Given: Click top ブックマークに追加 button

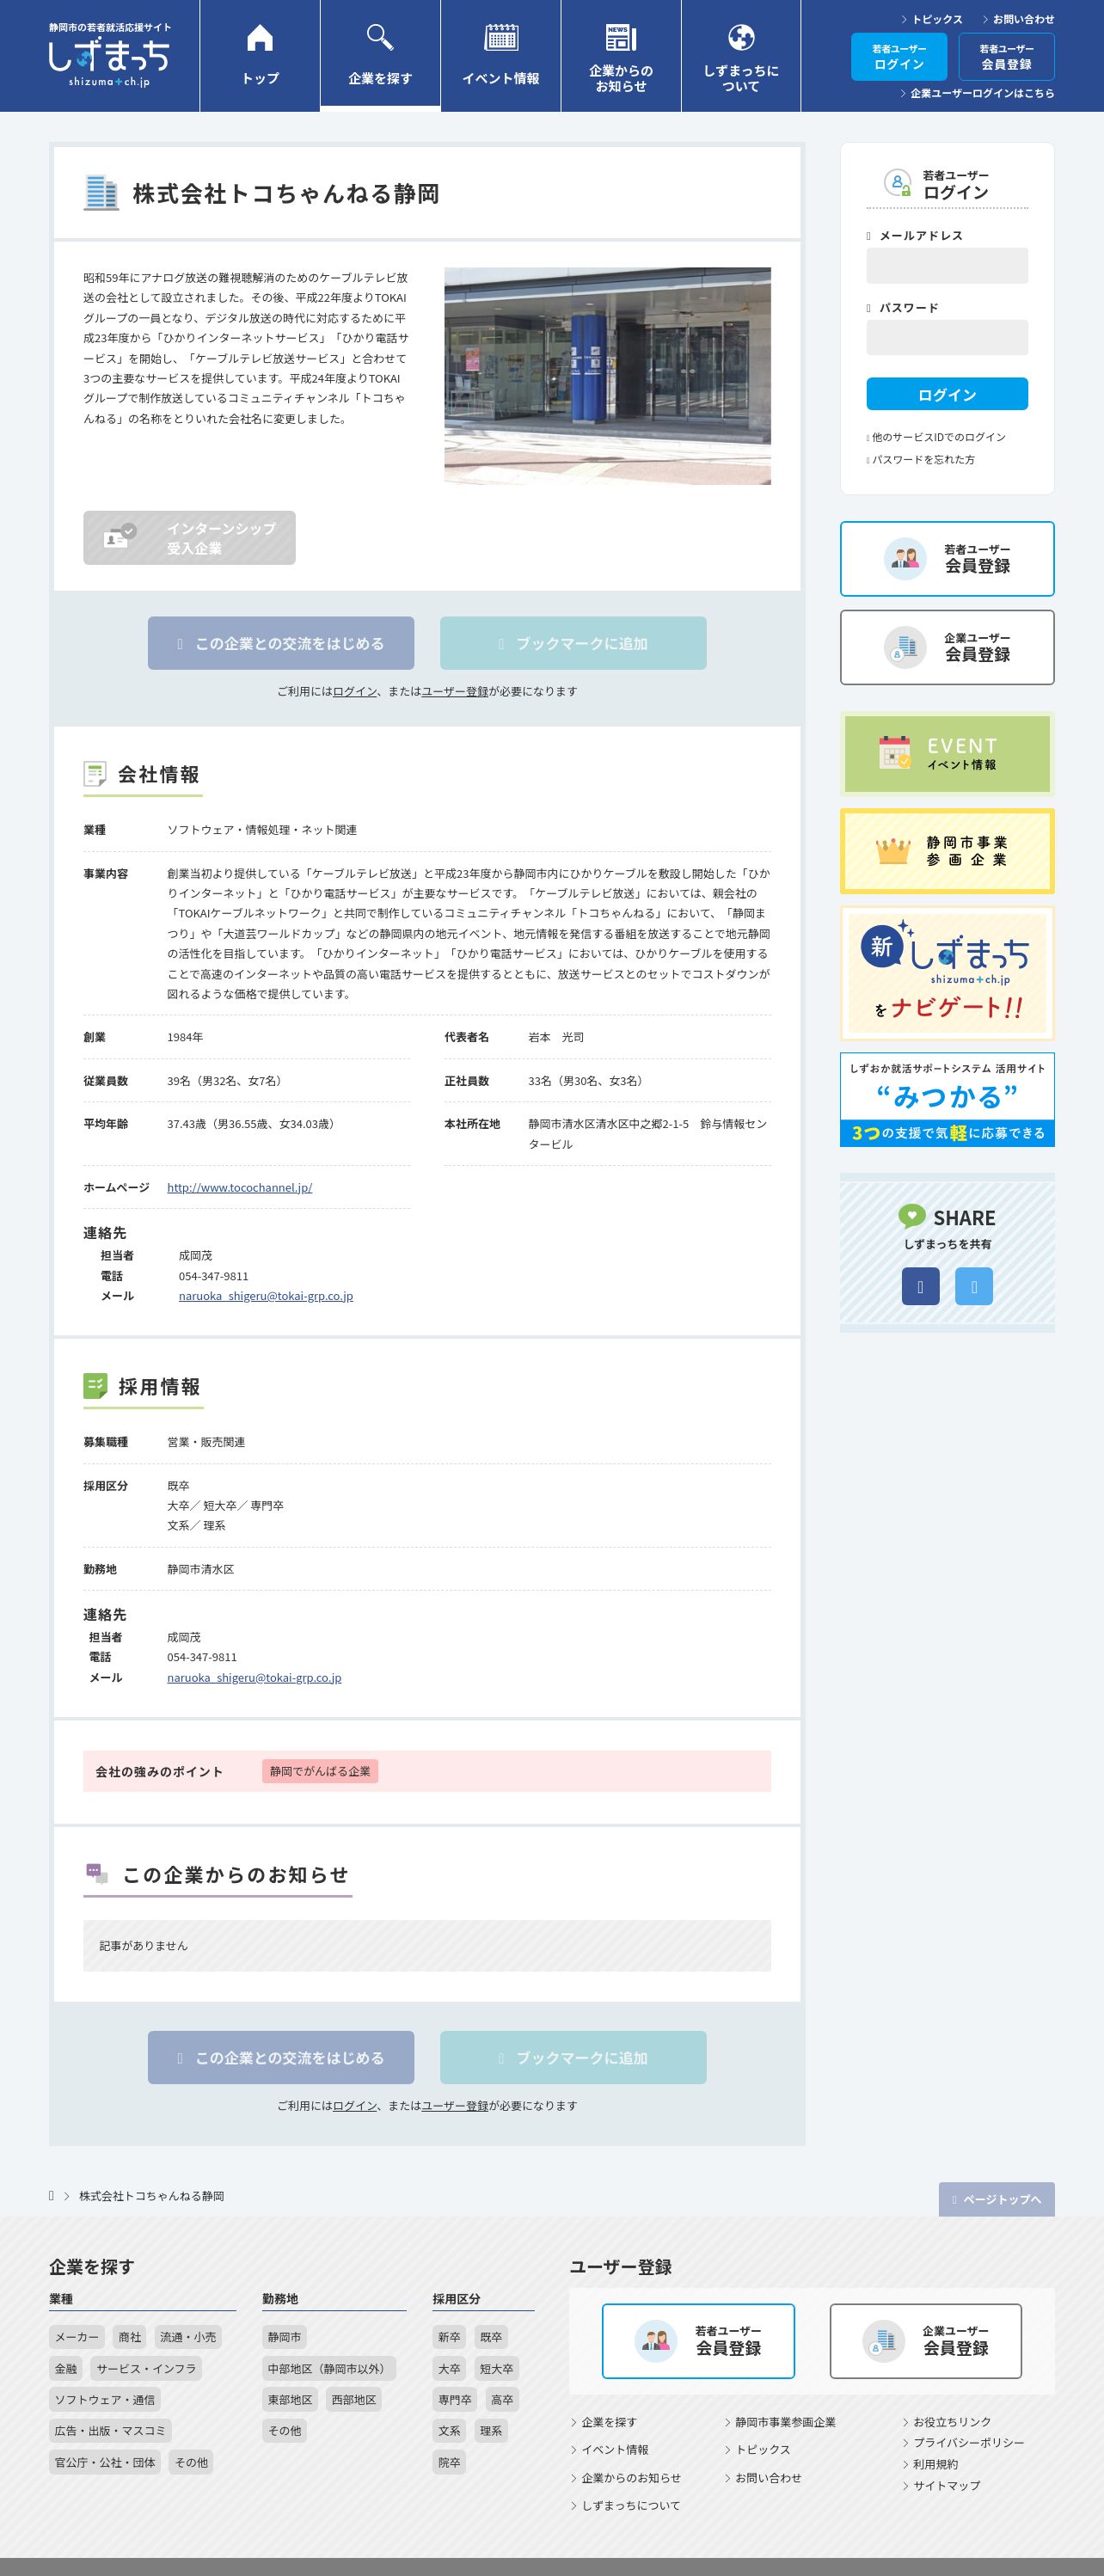Looking at the screenshot, I should 573,643.
